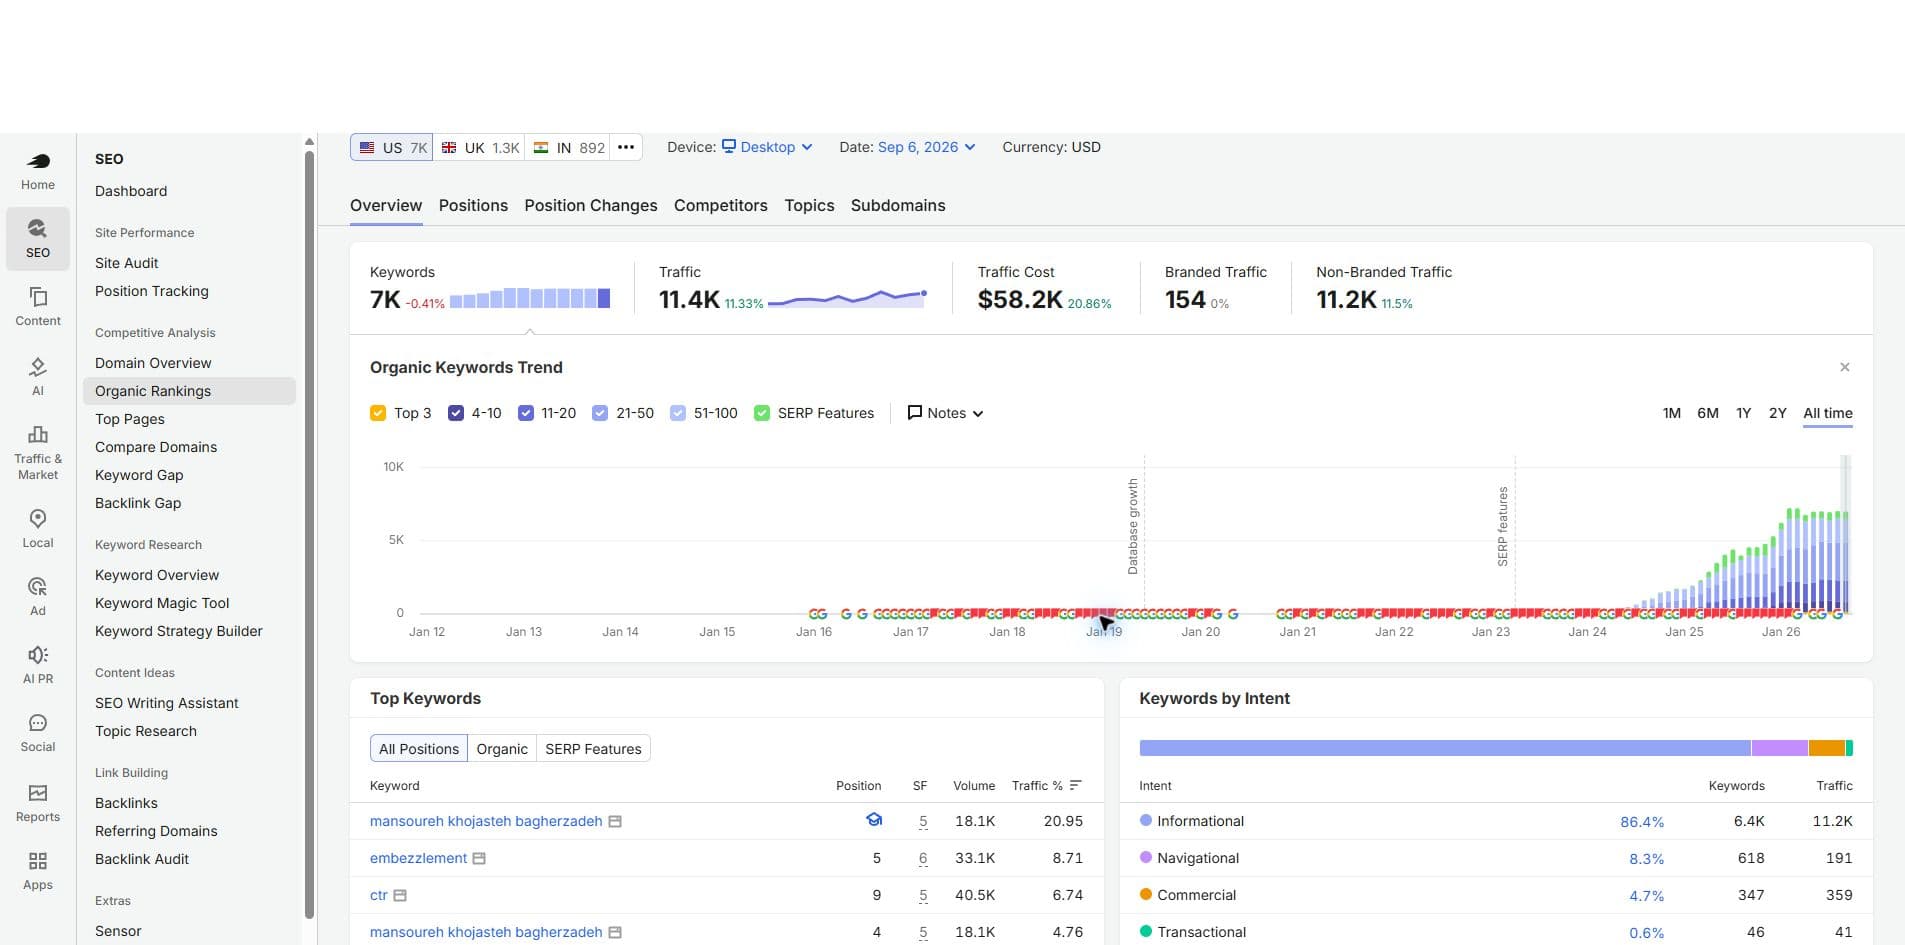Set chart range to All time
The image size is (1905, 945).
point(1828,413)
